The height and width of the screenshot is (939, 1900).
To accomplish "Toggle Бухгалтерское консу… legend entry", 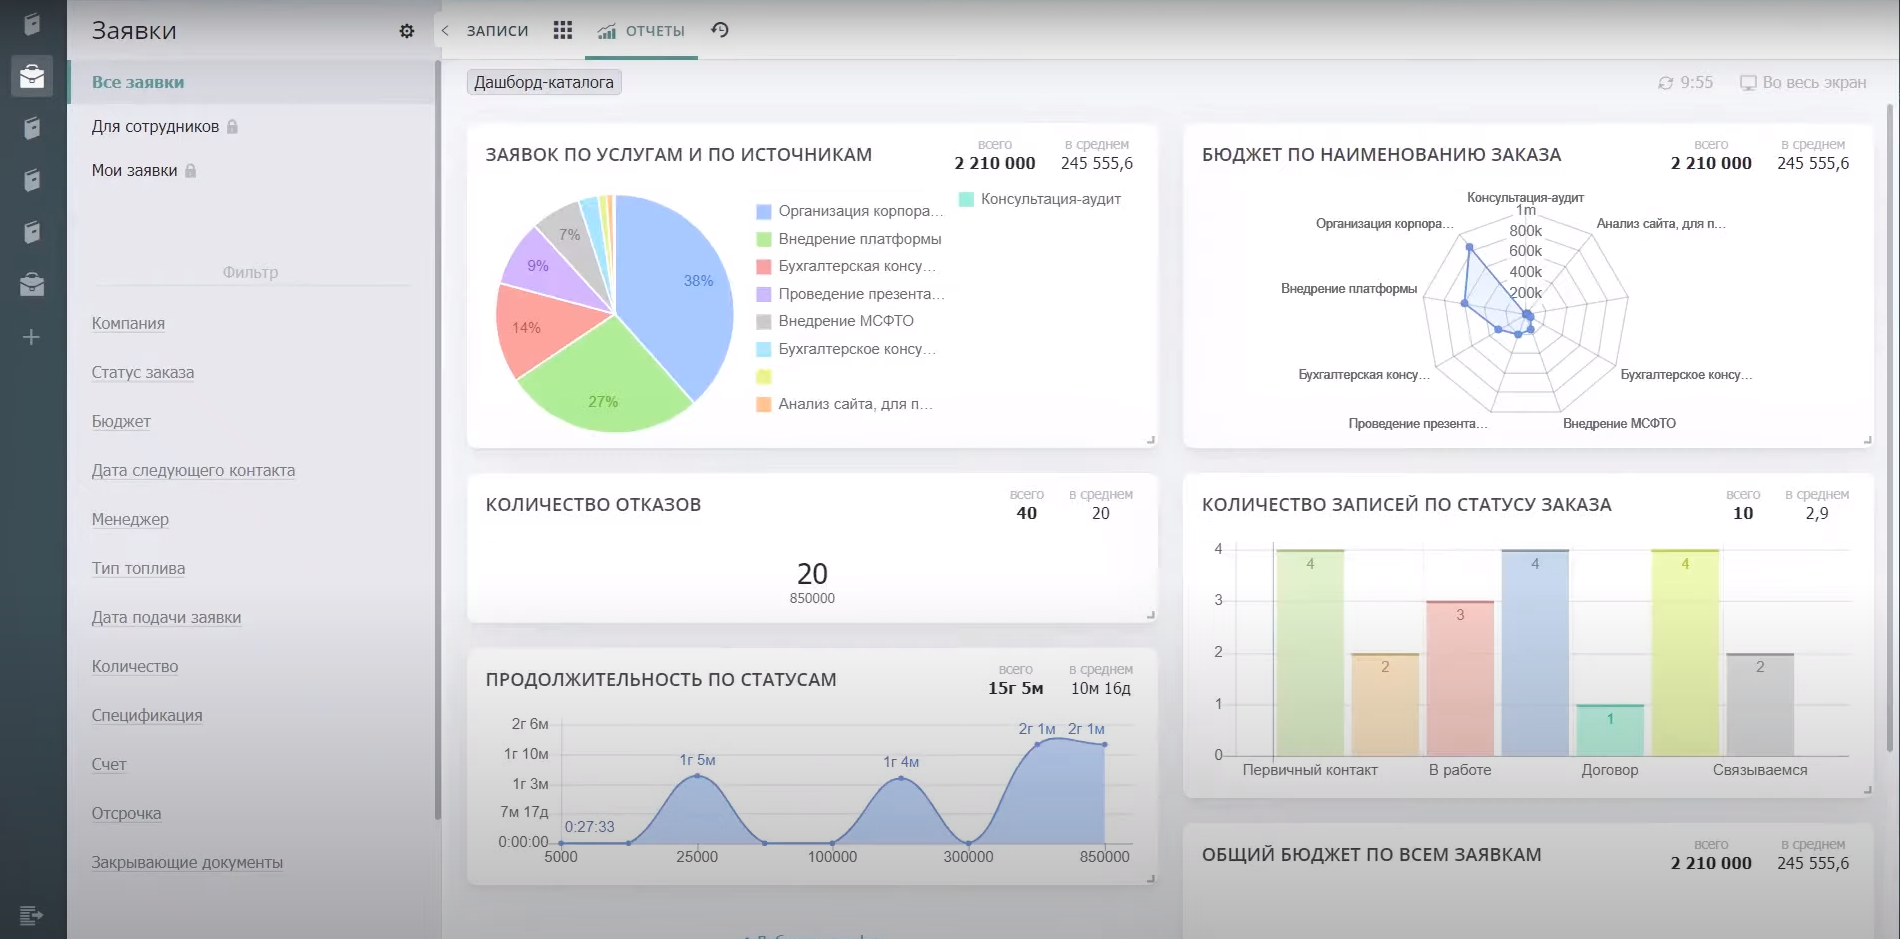I will pos(846,349).
